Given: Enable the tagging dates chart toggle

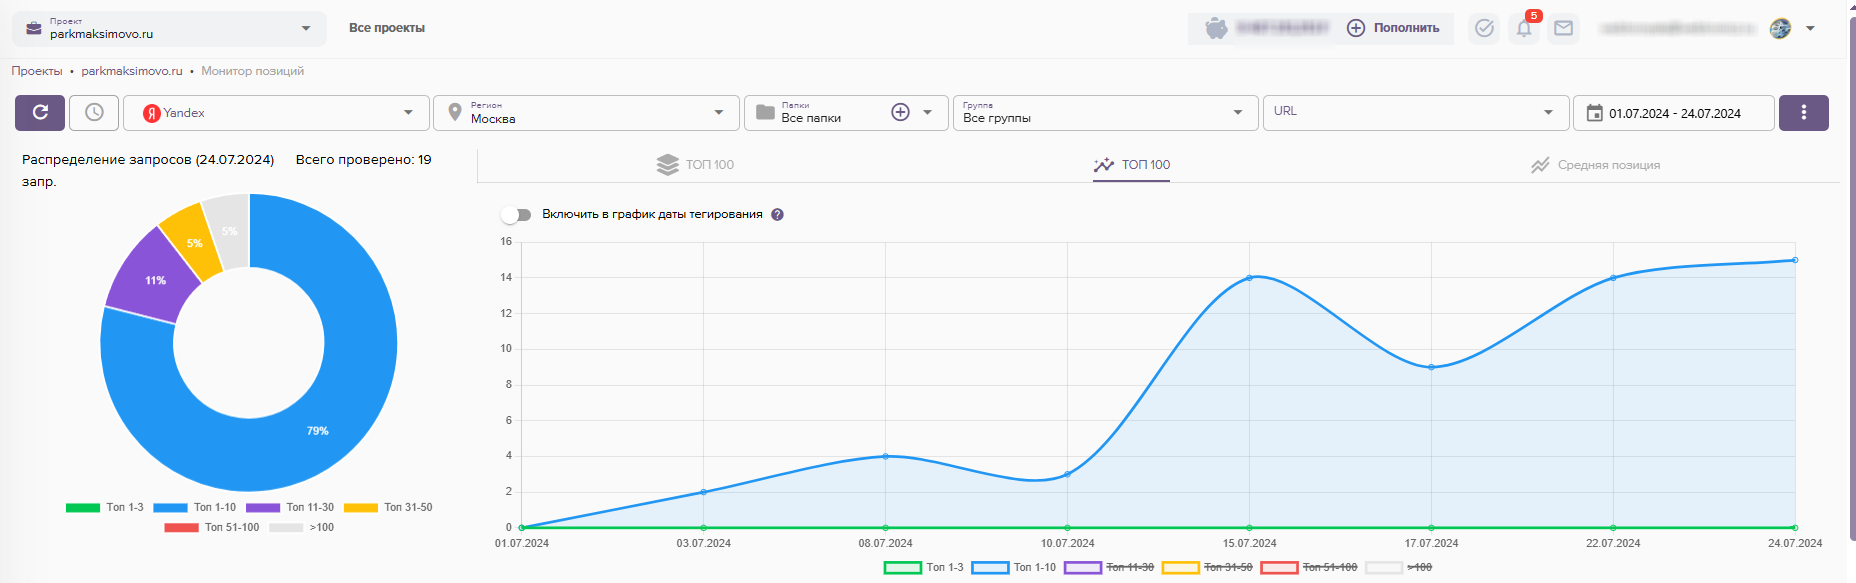Looking at the screenshot, I should coord(516,215).
